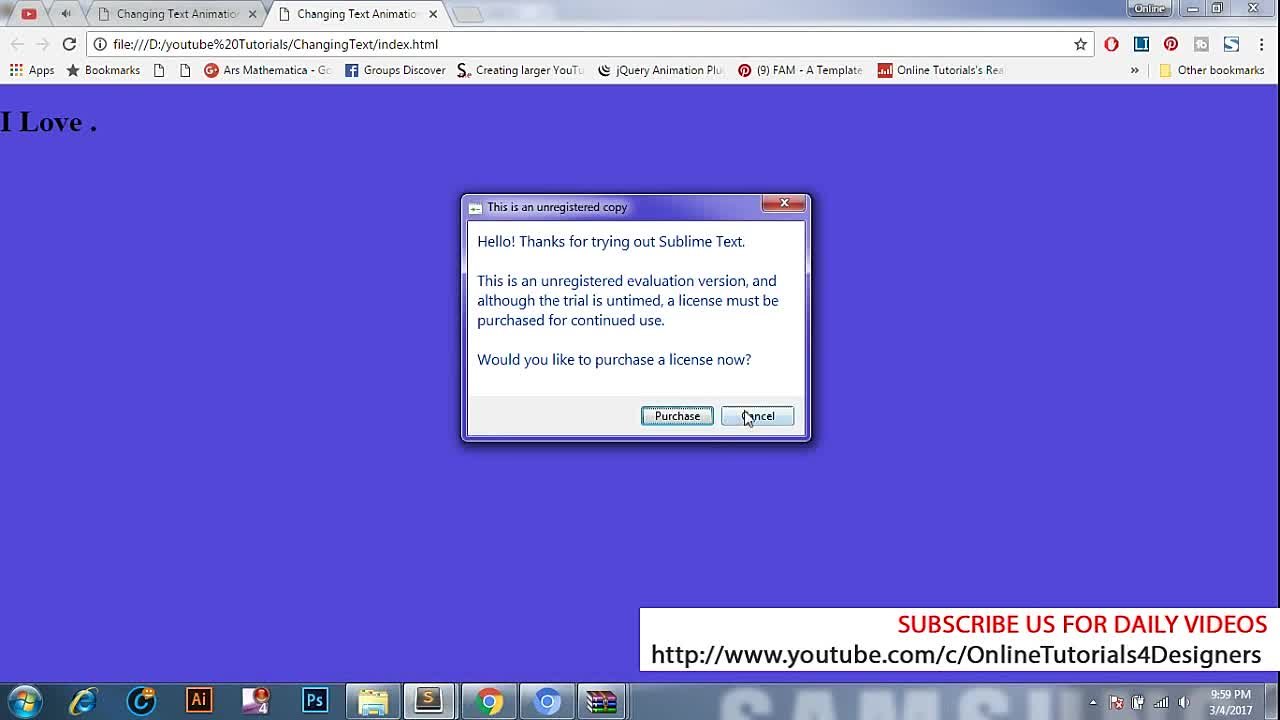Screen dimensions: 1280x720
Task: Open the Chrome menu three dots
Action: [1261, 44]
